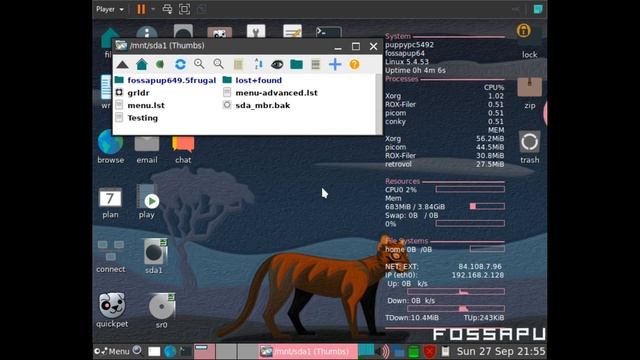Enter full screen mode in VMware Player
Image resolution: width=640 pixels, height=360 pixels.
pos(184,9)
